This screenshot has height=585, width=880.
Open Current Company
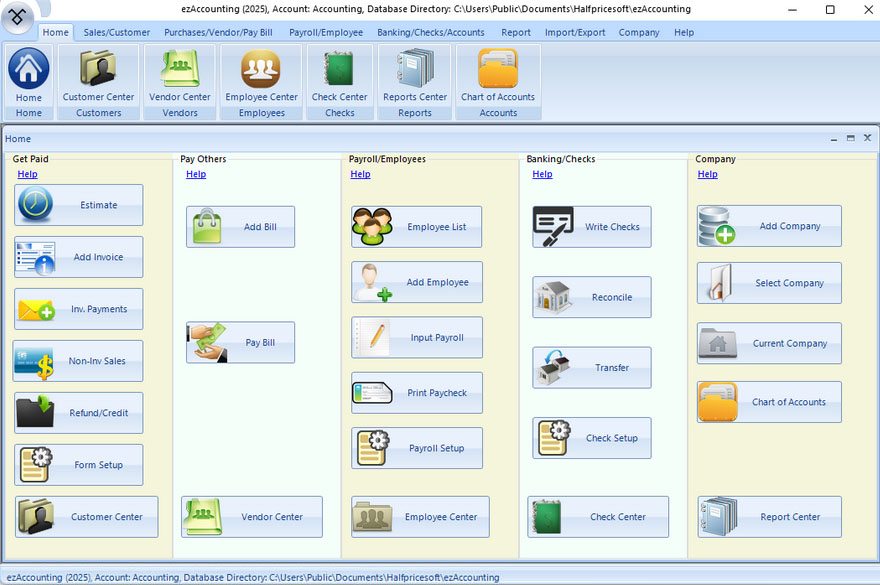(x=769, y=343)
